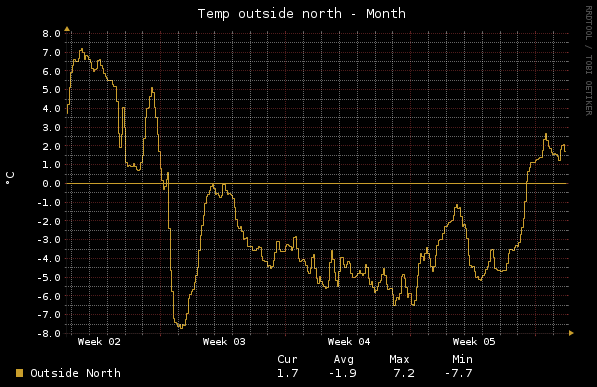Click the 0.0 y-axis tick label
Screen dimensions: 597x387
pyautogui.click(x=51, y=184)
